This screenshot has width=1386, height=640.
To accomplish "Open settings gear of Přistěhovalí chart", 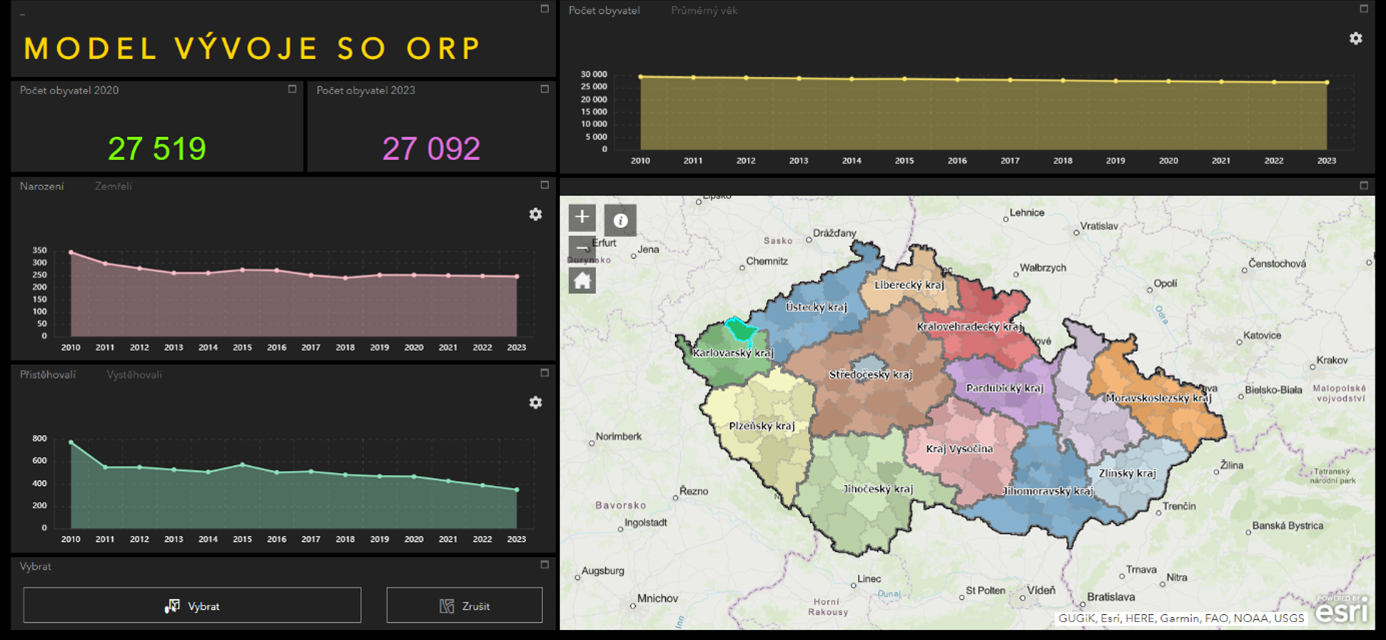I will (x=535, y=402).
